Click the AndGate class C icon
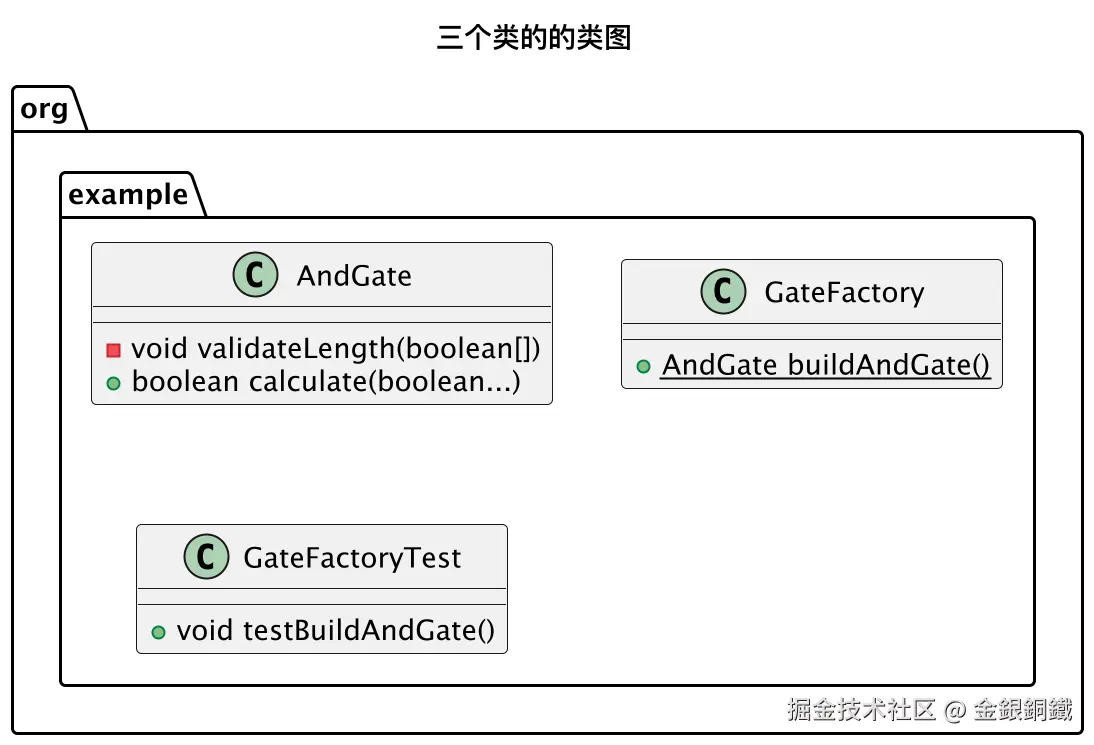 click(x=255, y=275)
